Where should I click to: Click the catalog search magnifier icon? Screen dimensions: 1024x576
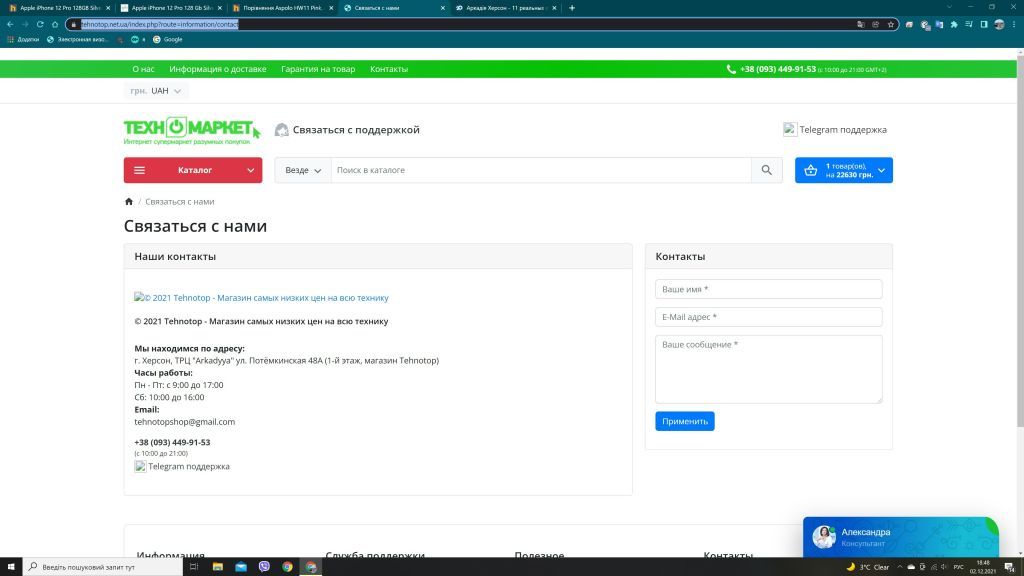click(x=766, y=170)
